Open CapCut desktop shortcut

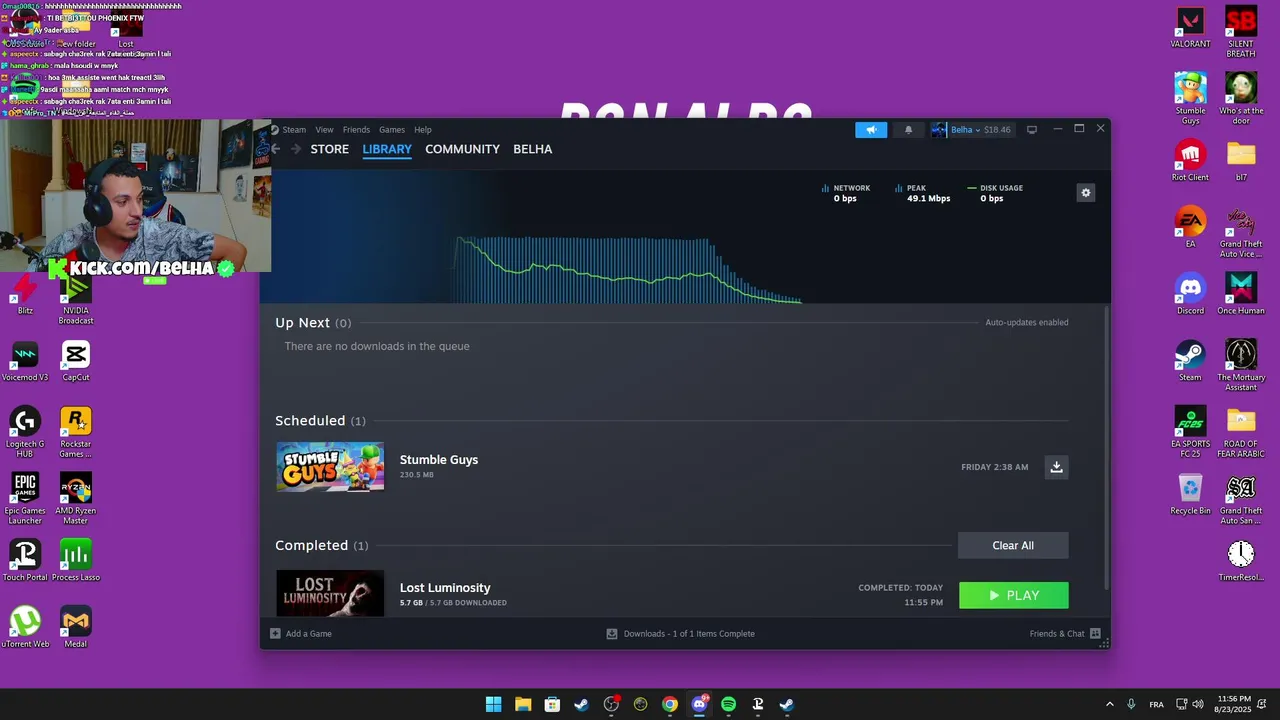76,361
